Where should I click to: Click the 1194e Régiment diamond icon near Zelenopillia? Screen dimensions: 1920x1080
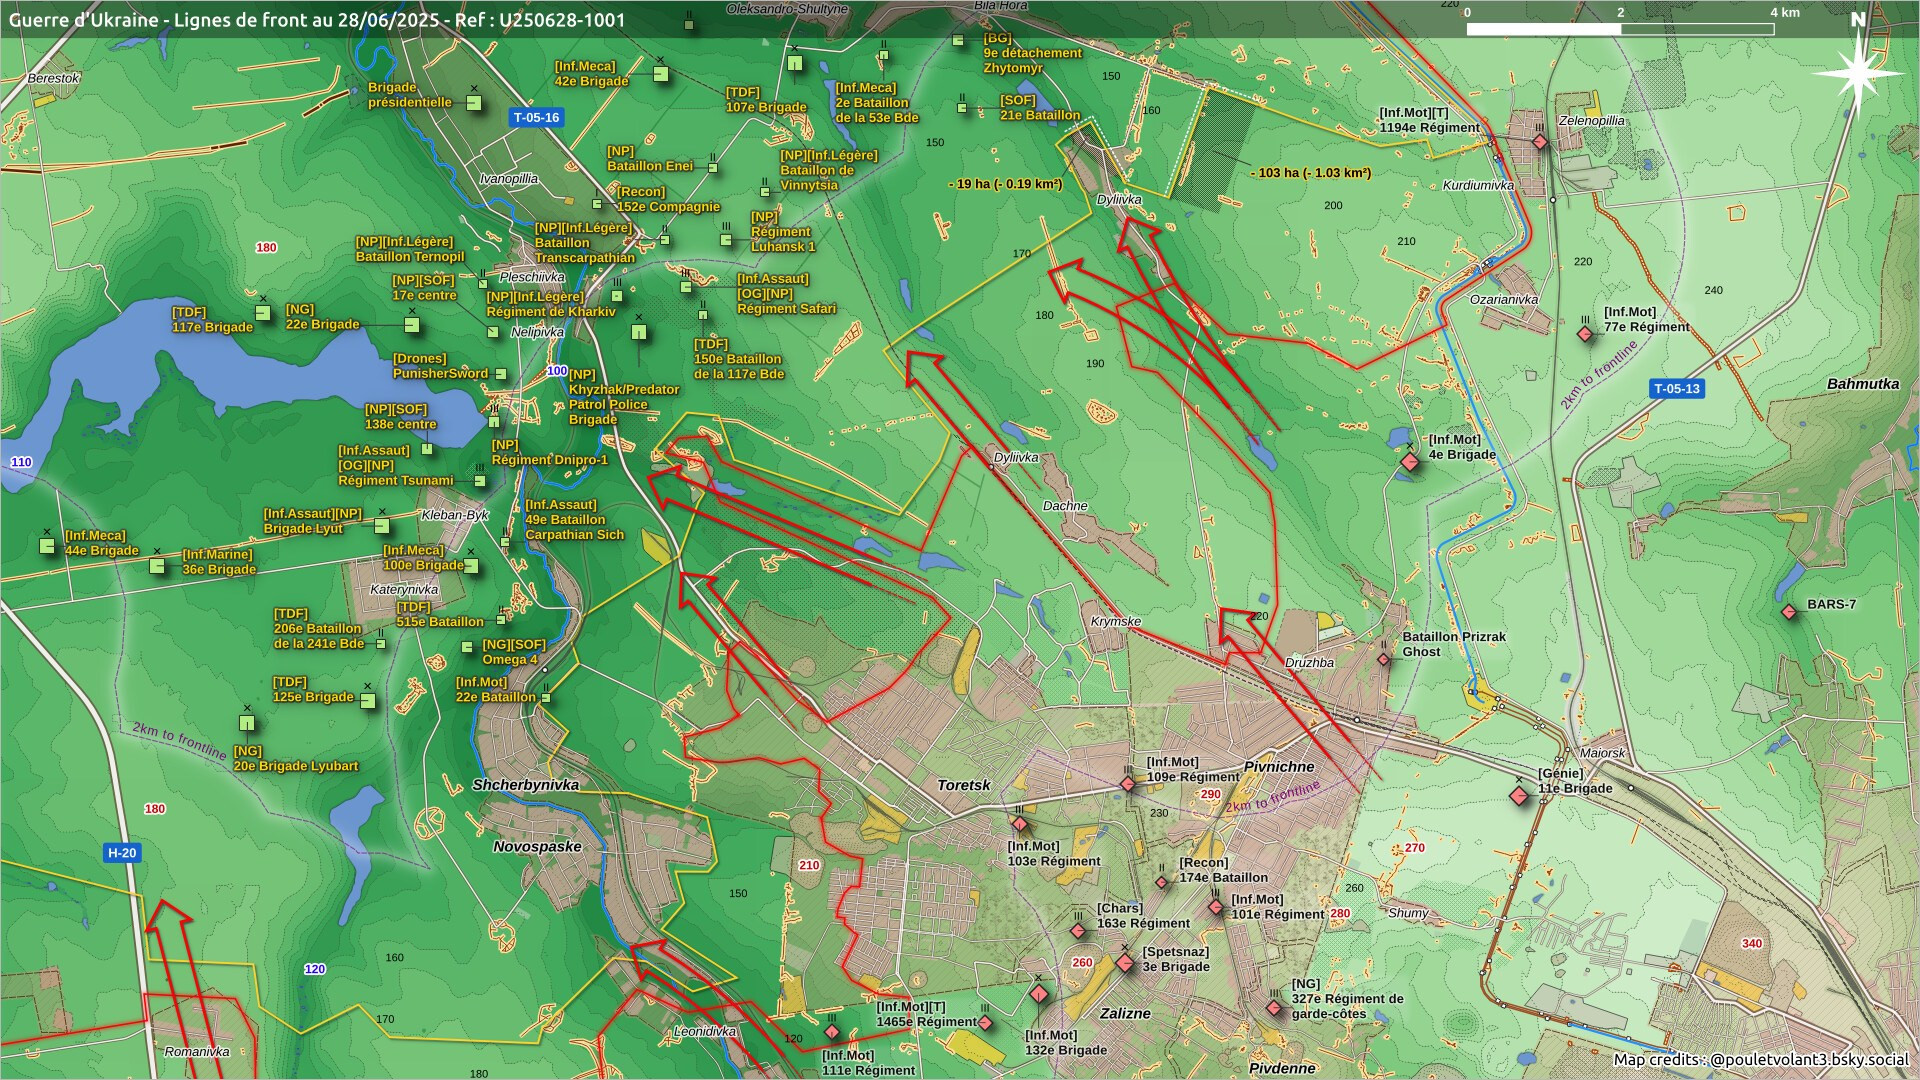(1540, 142)
